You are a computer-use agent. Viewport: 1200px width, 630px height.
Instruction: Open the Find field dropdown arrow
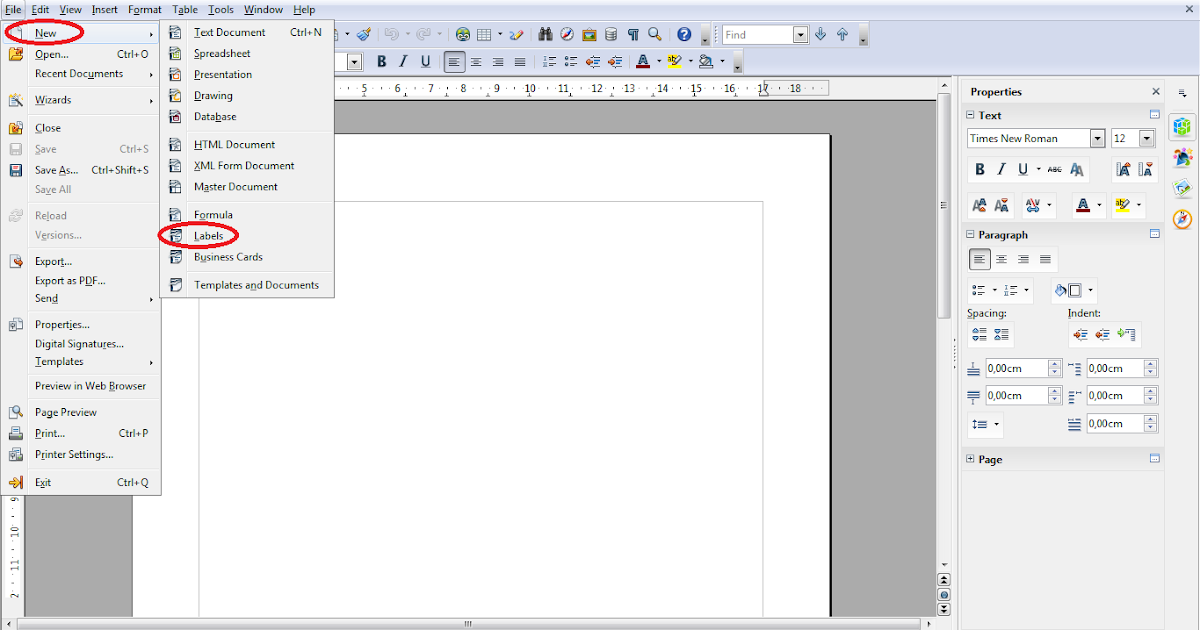[x=800, y=35]
